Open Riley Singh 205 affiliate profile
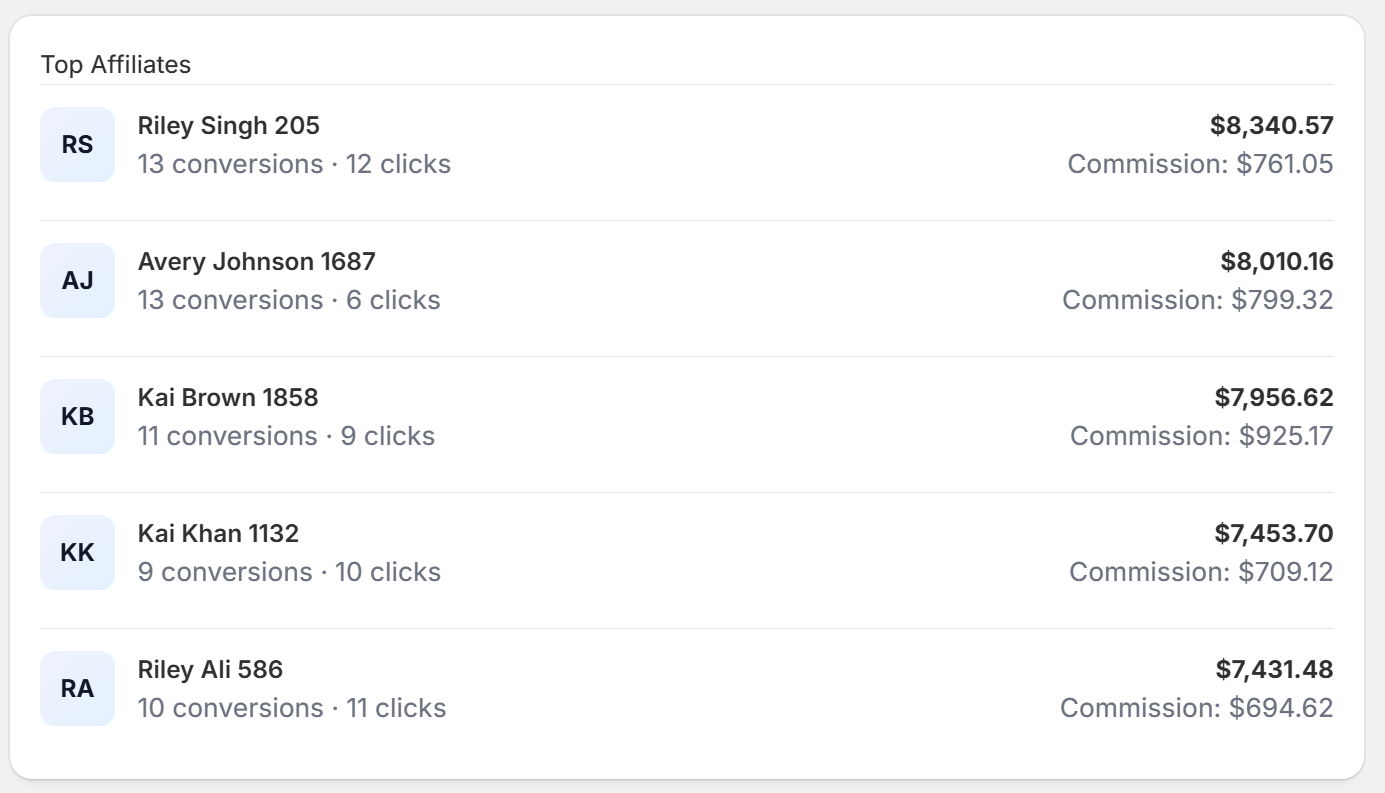The image size is (1385, 793). [228, 125]
